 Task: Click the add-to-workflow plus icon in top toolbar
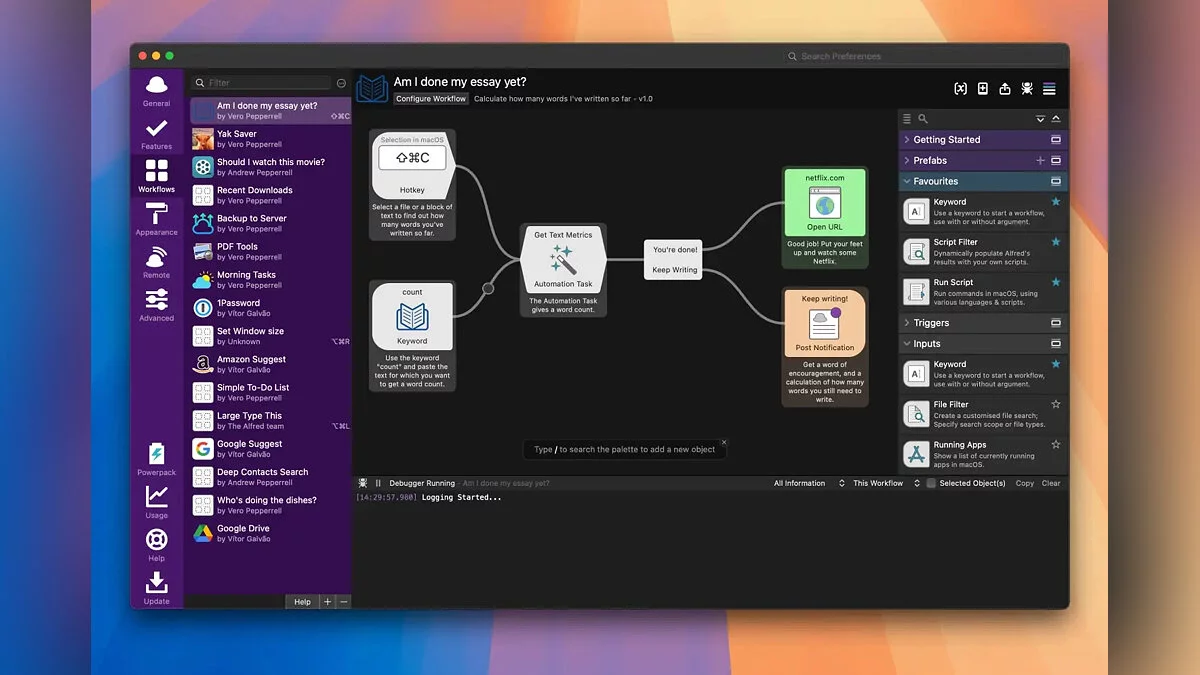pos(983,89)
